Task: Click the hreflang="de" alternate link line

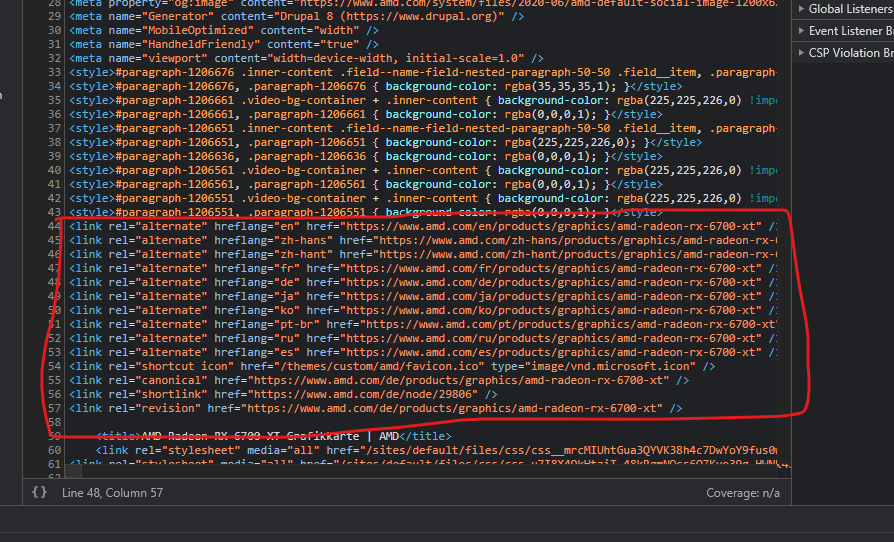Action: tap(422, 282)
